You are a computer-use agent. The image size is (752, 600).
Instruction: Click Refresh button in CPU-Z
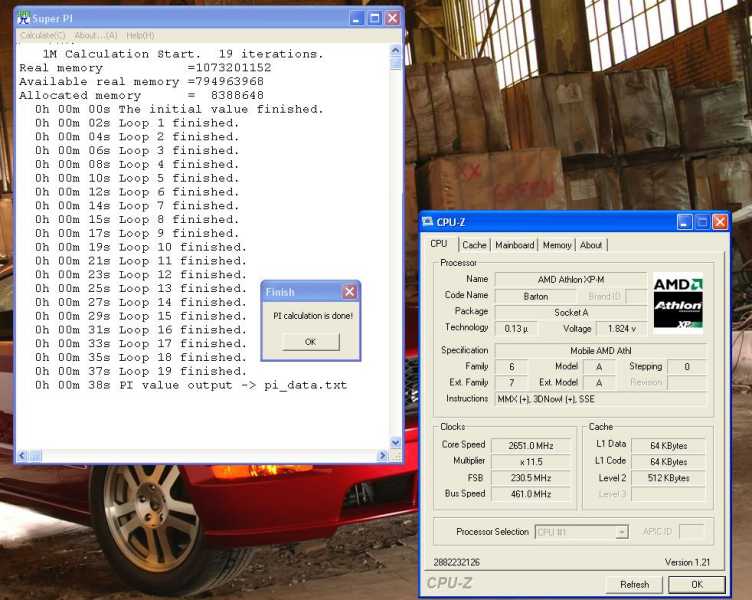(634, 585)
